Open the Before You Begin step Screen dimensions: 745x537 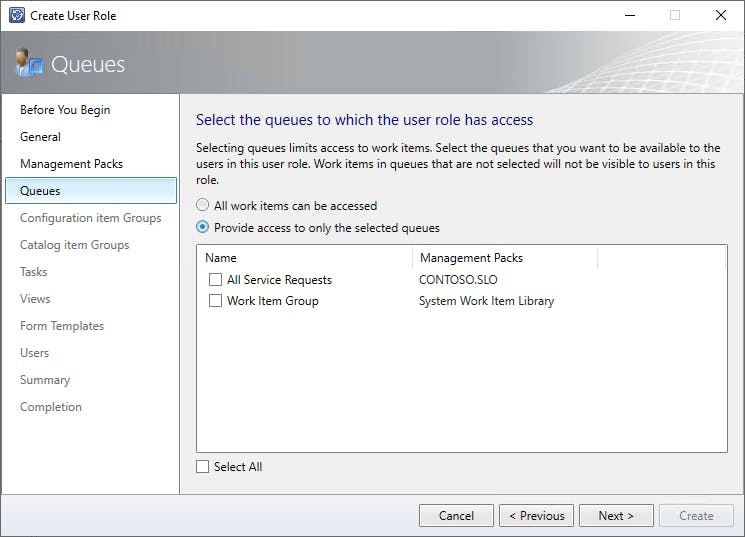point(65,110)
